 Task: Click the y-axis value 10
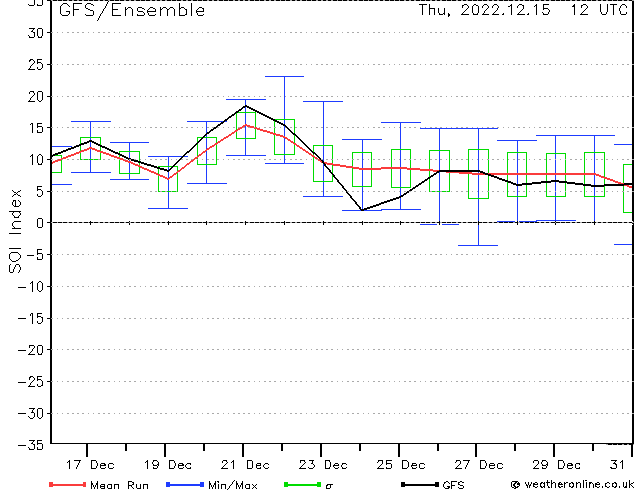(x=35, y=160)
